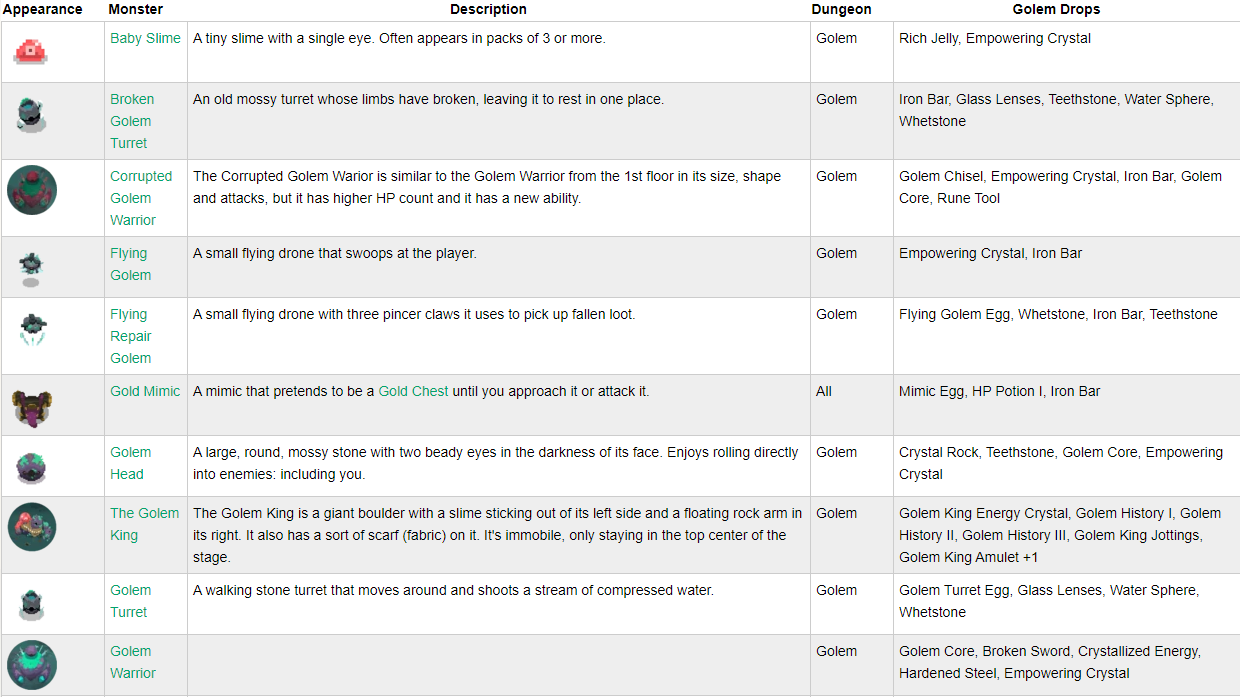Click the Golem Head sprite image
This screenshot has height=697, width=1240.
click(x=31, y=466)
